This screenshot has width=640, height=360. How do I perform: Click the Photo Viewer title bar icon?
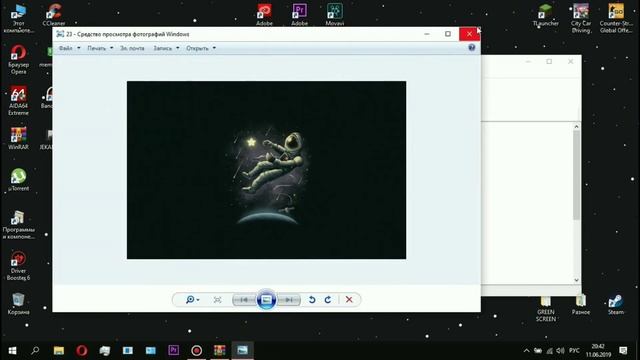(60, 34)
